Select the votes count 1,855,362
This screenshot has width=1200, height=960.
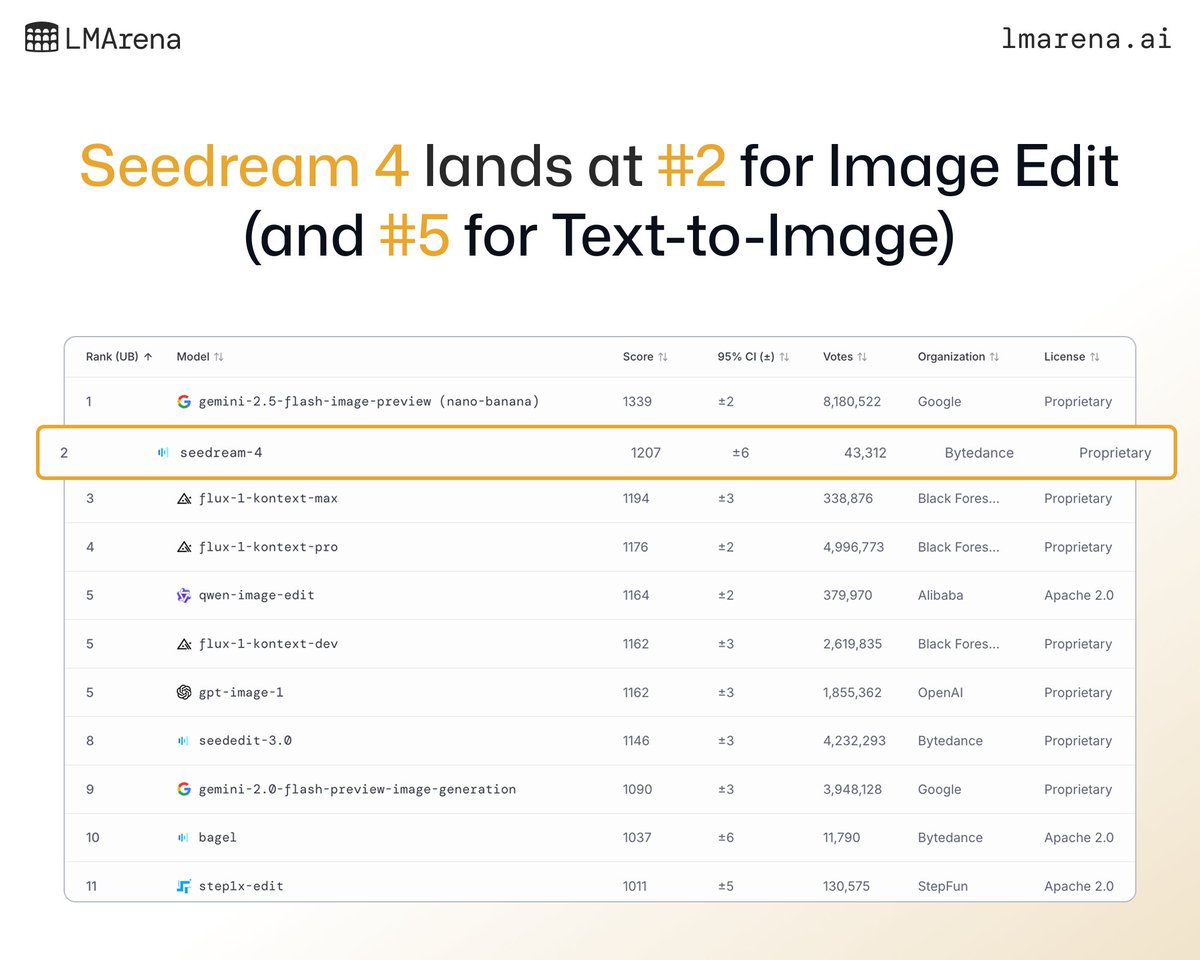(x=852, y=692)
